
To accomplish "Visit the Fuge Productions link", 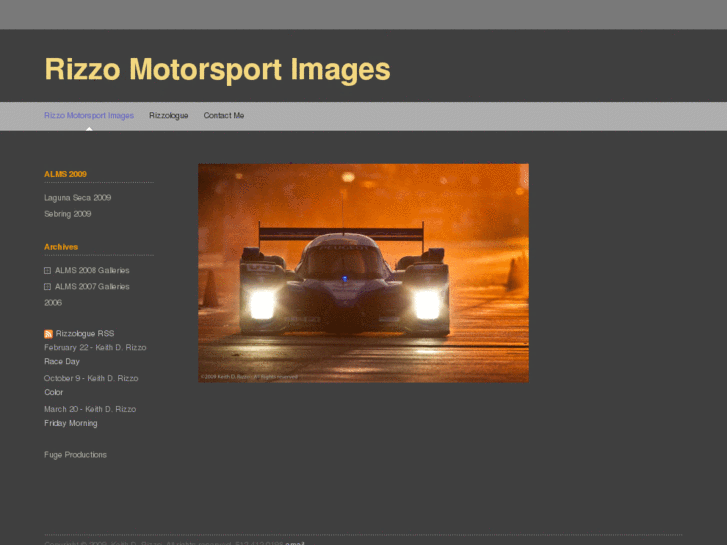I will [x=75, y=455].
